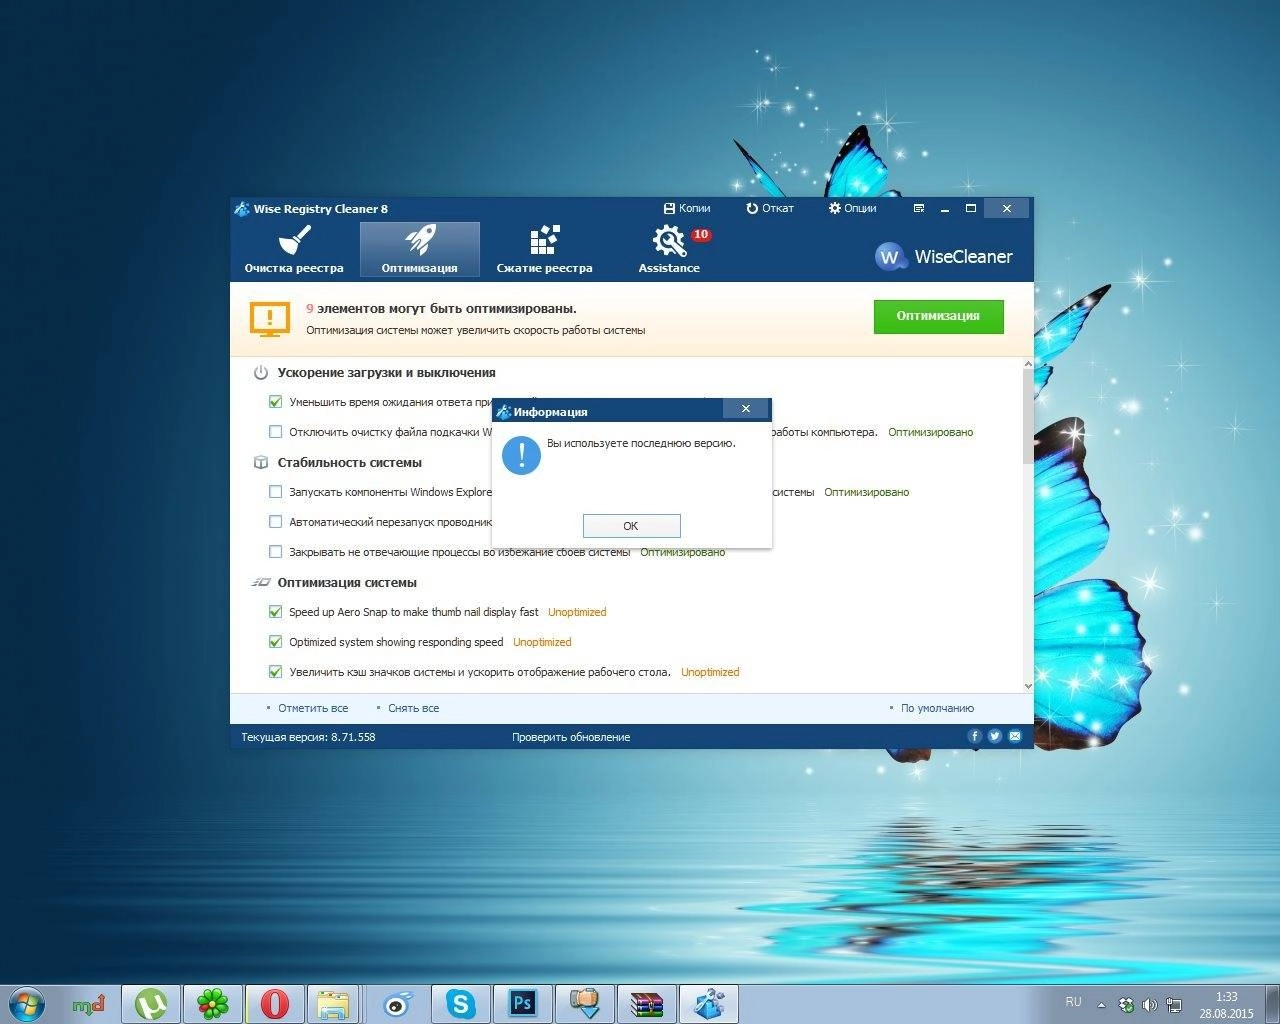The height and width of the screenshot is (1024, 1280).
Task: Click 'Оптимизировано' next to pagefile option
Action: (x=930, y=432)
